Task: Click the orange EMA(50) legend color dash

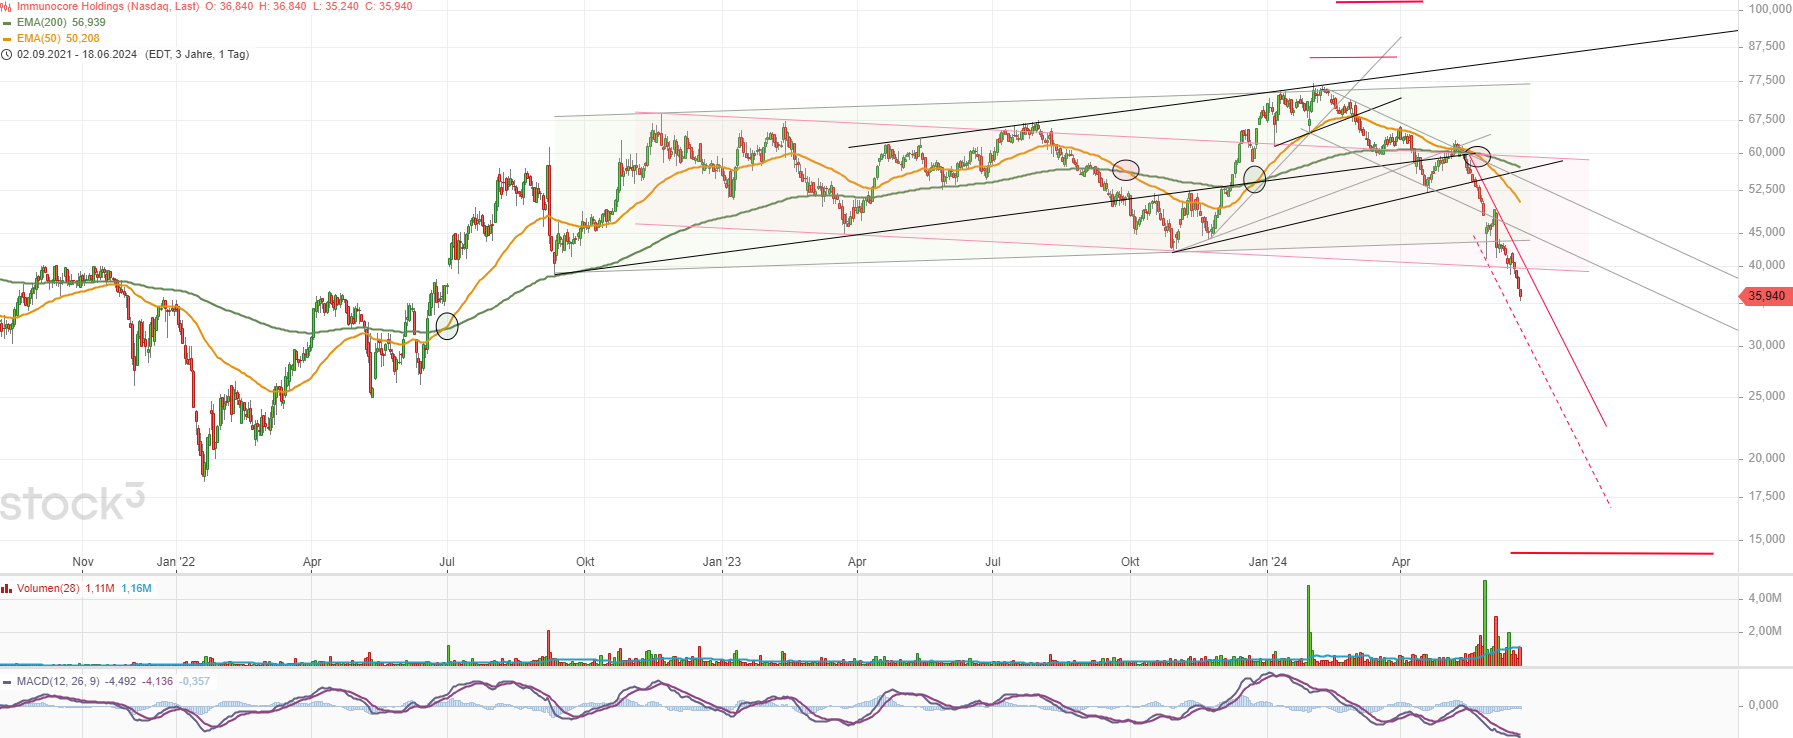Action: point(7,39)
